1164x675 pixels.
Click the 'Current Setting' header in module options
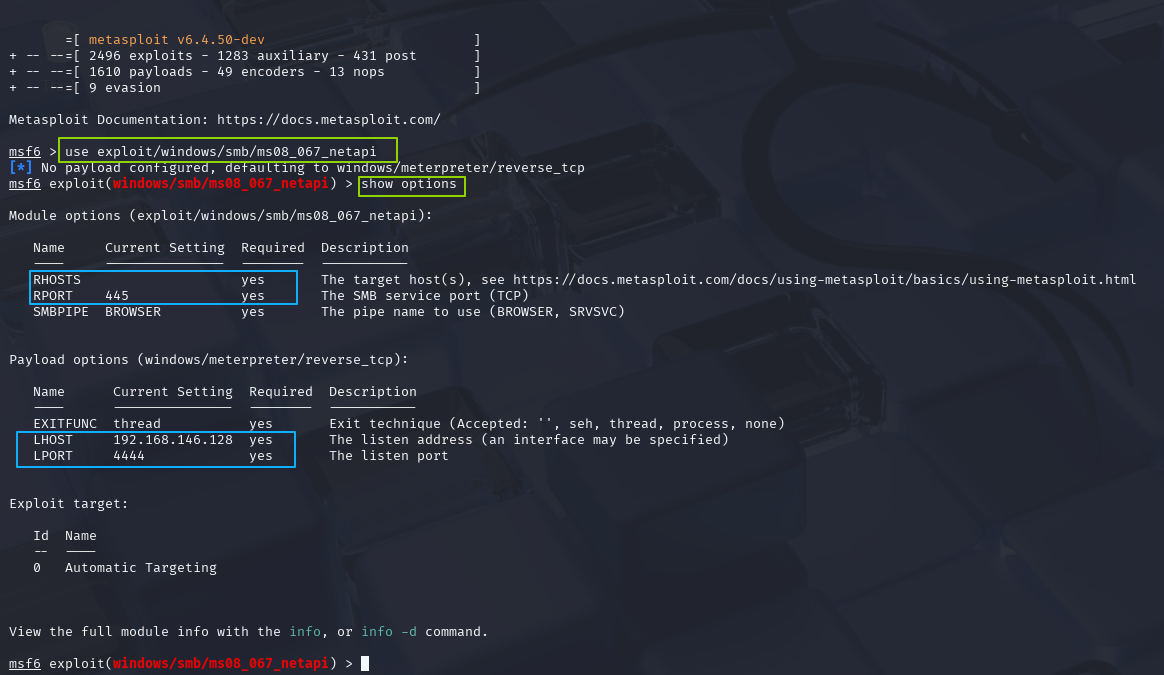click(x=165, y=248)
